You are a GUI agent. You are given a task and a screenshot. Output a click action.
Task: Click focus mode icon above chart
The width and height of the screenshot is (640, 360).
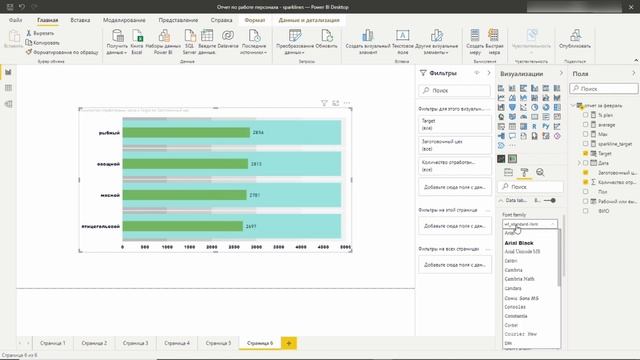(336, 103)
